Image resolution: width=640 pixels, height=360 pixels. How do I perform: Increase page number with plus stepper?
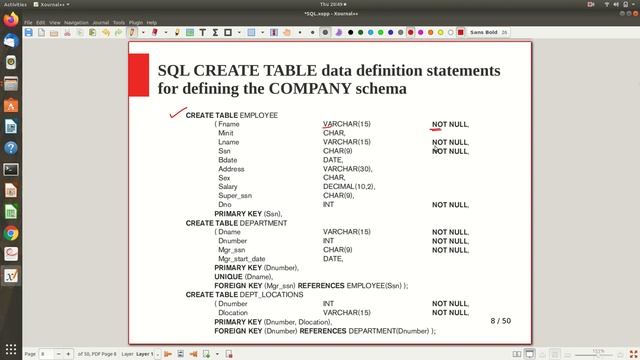coord(68,354)
